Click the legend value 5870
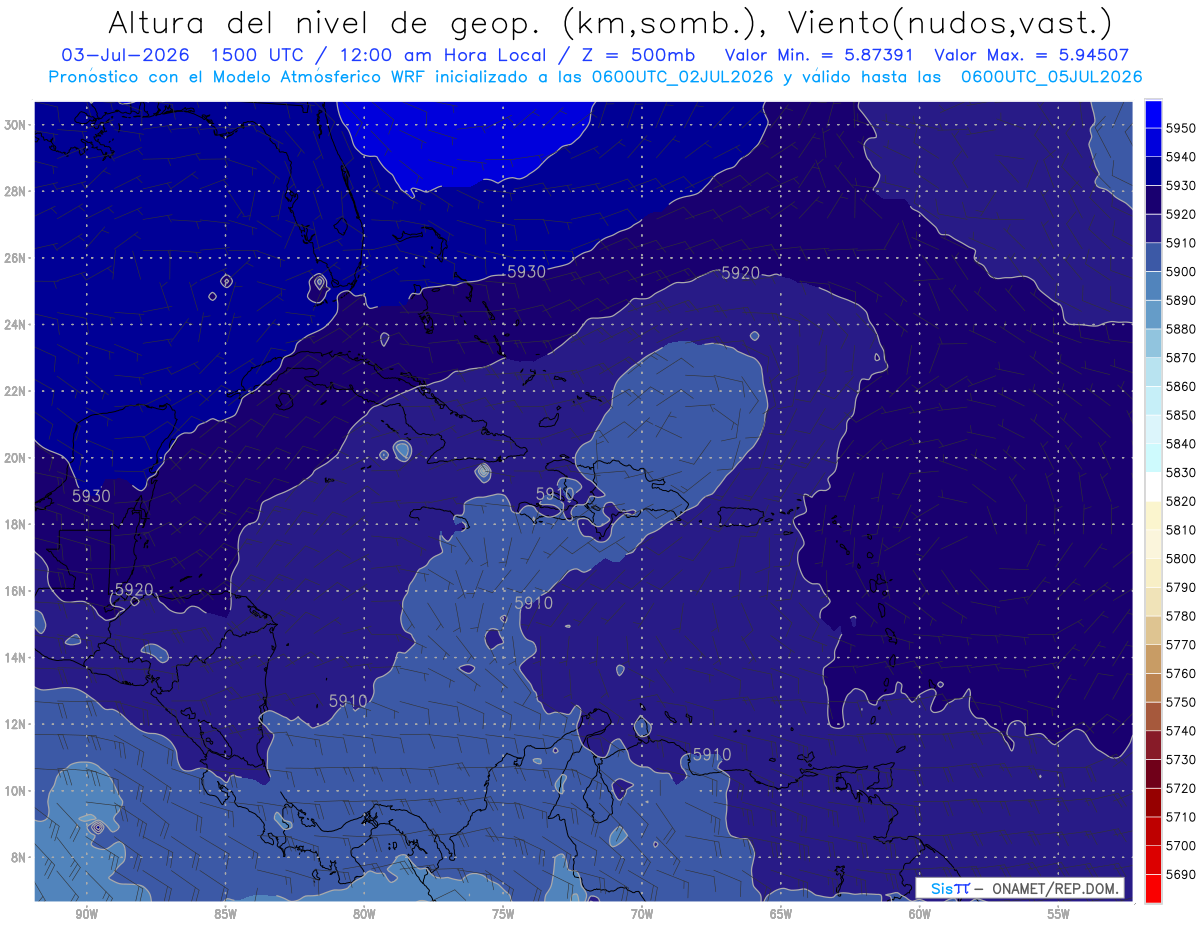This screenshot has width=1200, height=927. point(1182,358)
